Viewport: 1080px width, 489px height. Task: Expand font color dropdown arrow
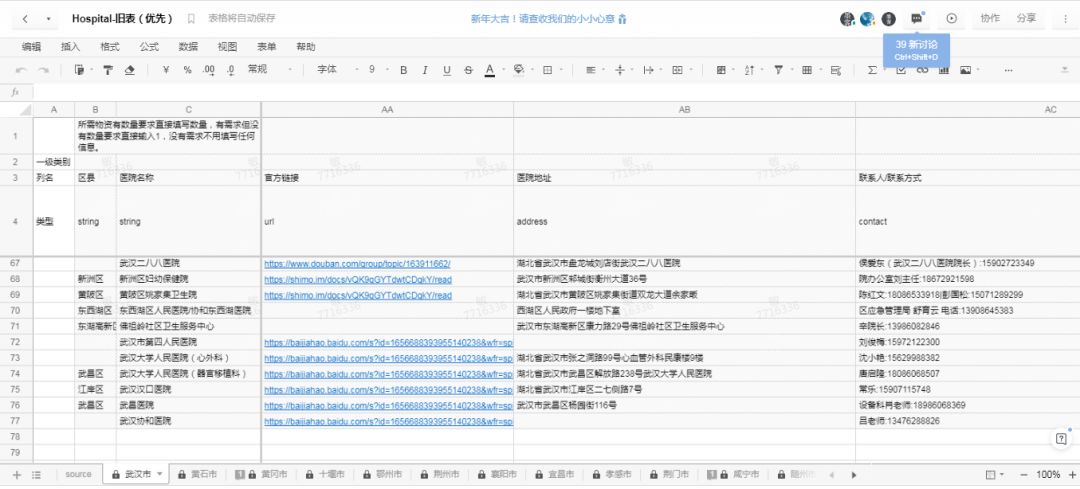(502, 70)
